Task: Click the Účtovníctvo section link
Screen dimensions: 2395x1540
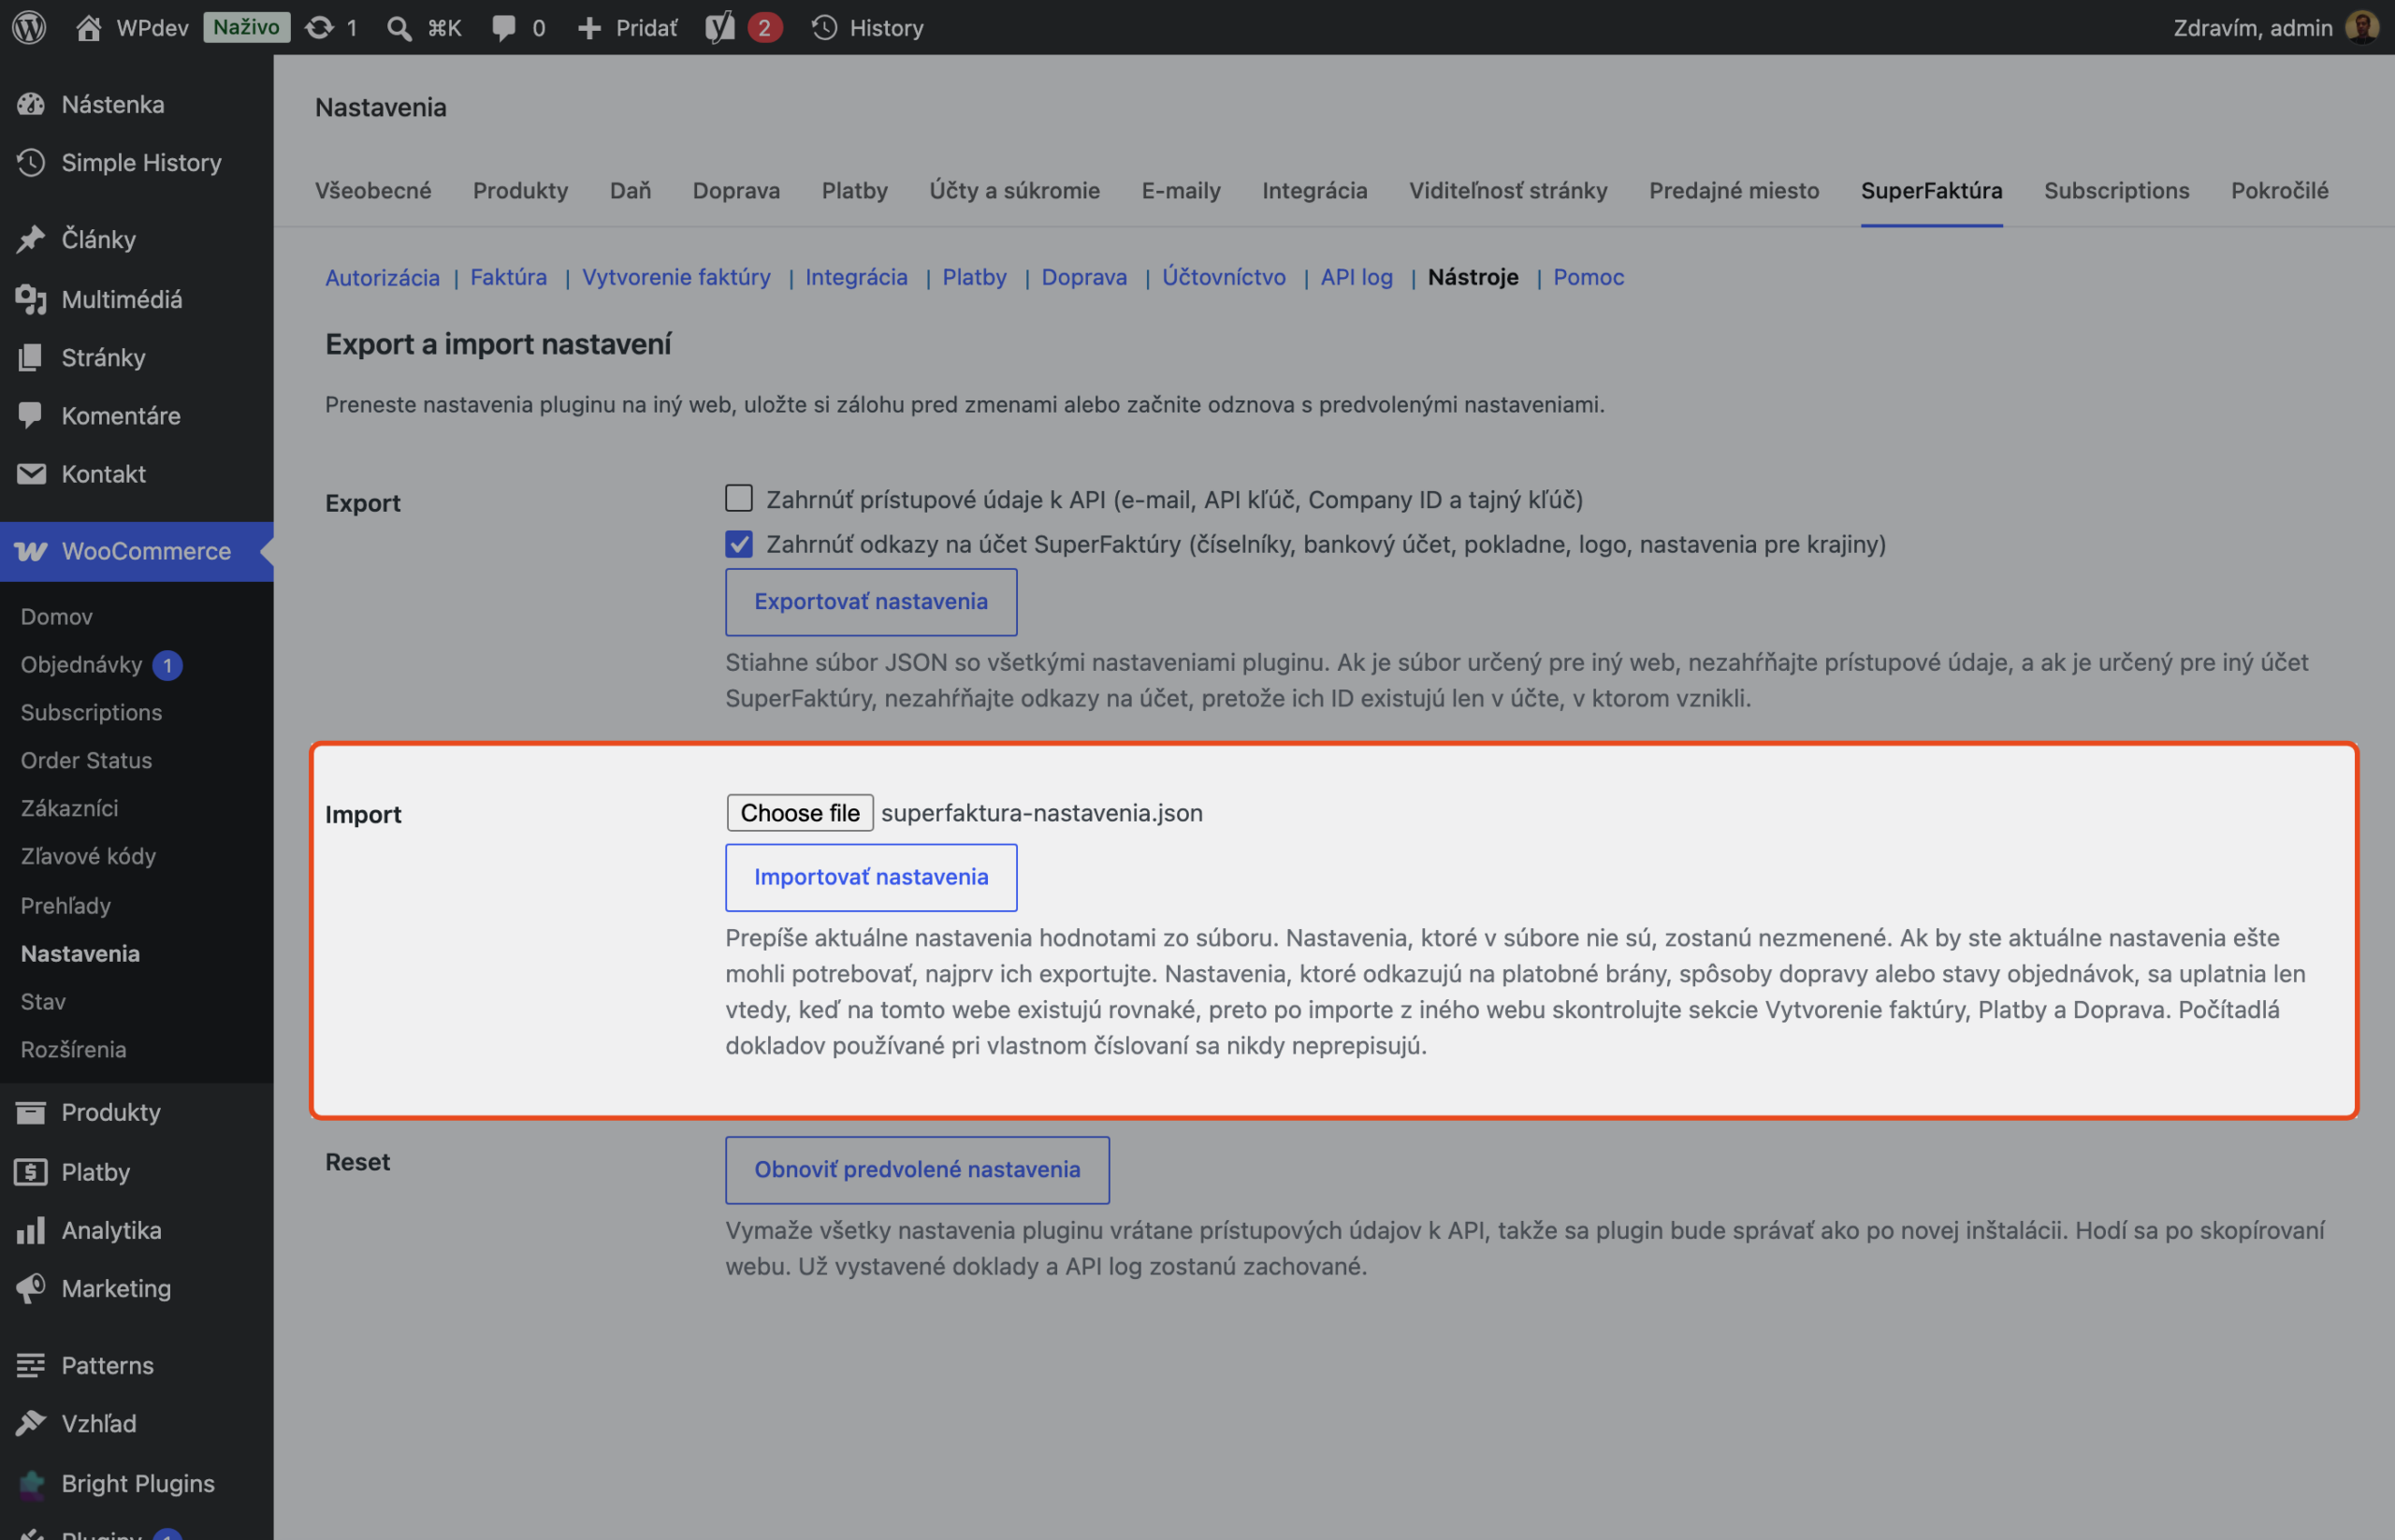Action: [1224, 277]
